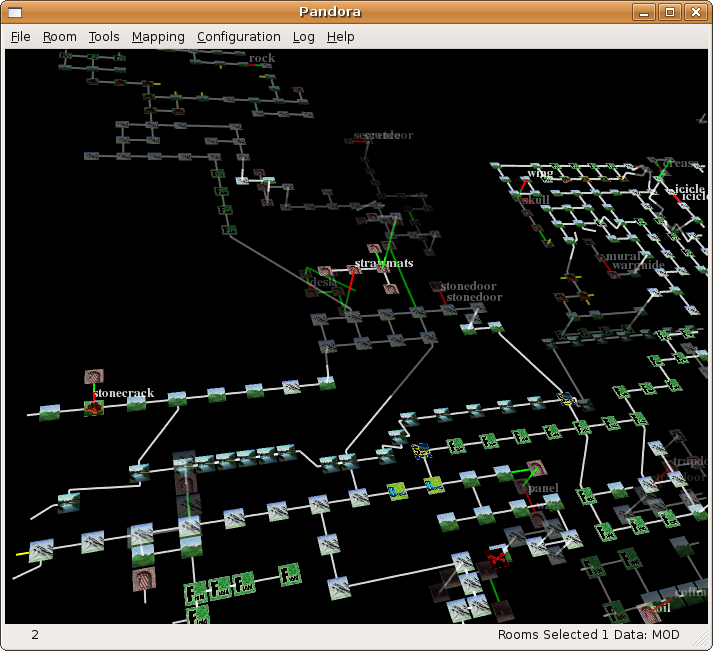This screenshot has height=651, width=713.
Task: Click the lower "stonedoor" label
Action: (x=474, y=297)
